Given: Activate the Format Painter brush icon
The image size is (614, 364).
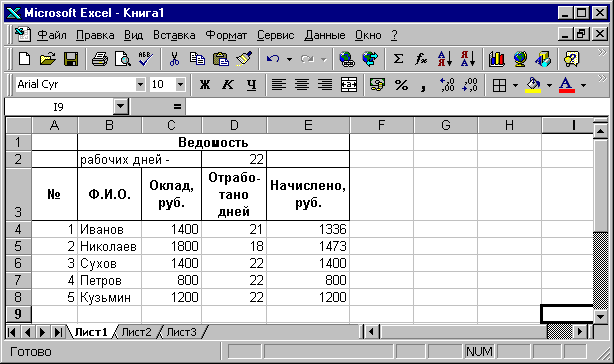Looking at the screenshot, I should click(x=244, y=59).
